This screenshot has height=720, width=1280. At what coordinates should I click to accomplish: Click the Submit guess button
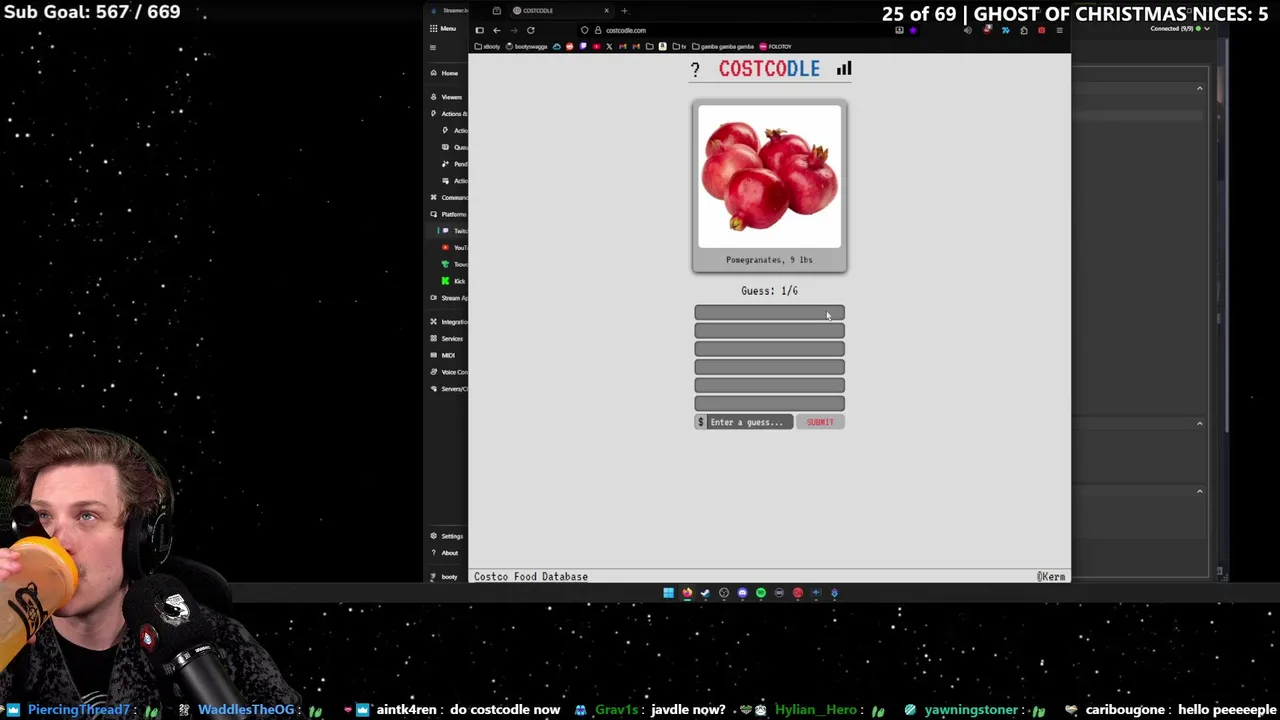click(820, 422)
